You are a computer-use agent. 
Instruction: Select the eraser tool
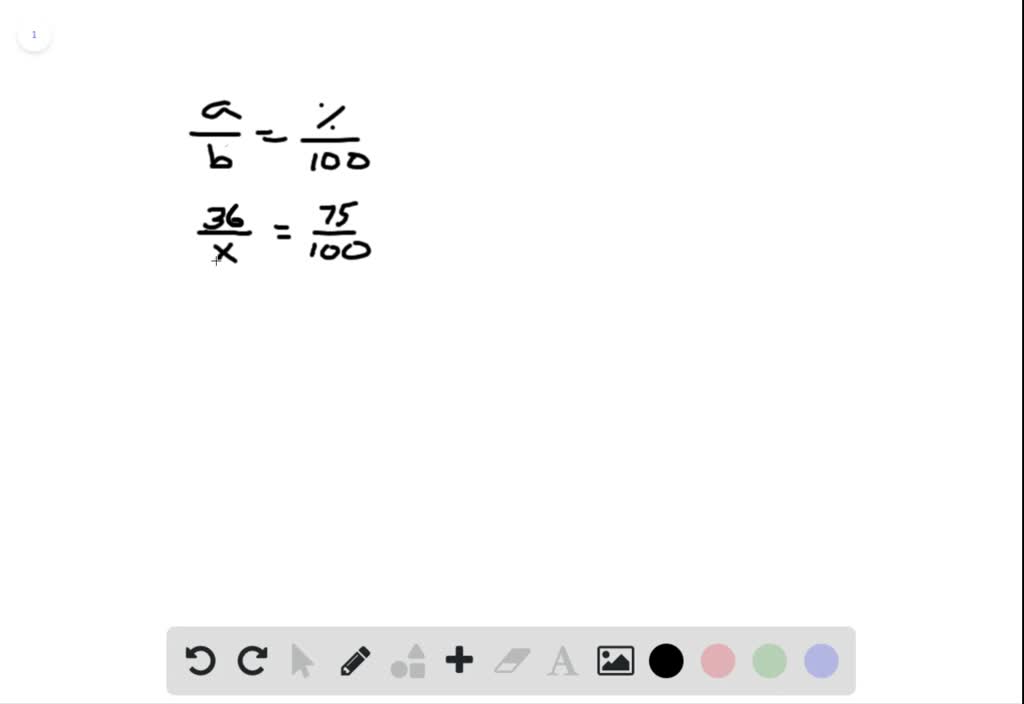point(512,660)
